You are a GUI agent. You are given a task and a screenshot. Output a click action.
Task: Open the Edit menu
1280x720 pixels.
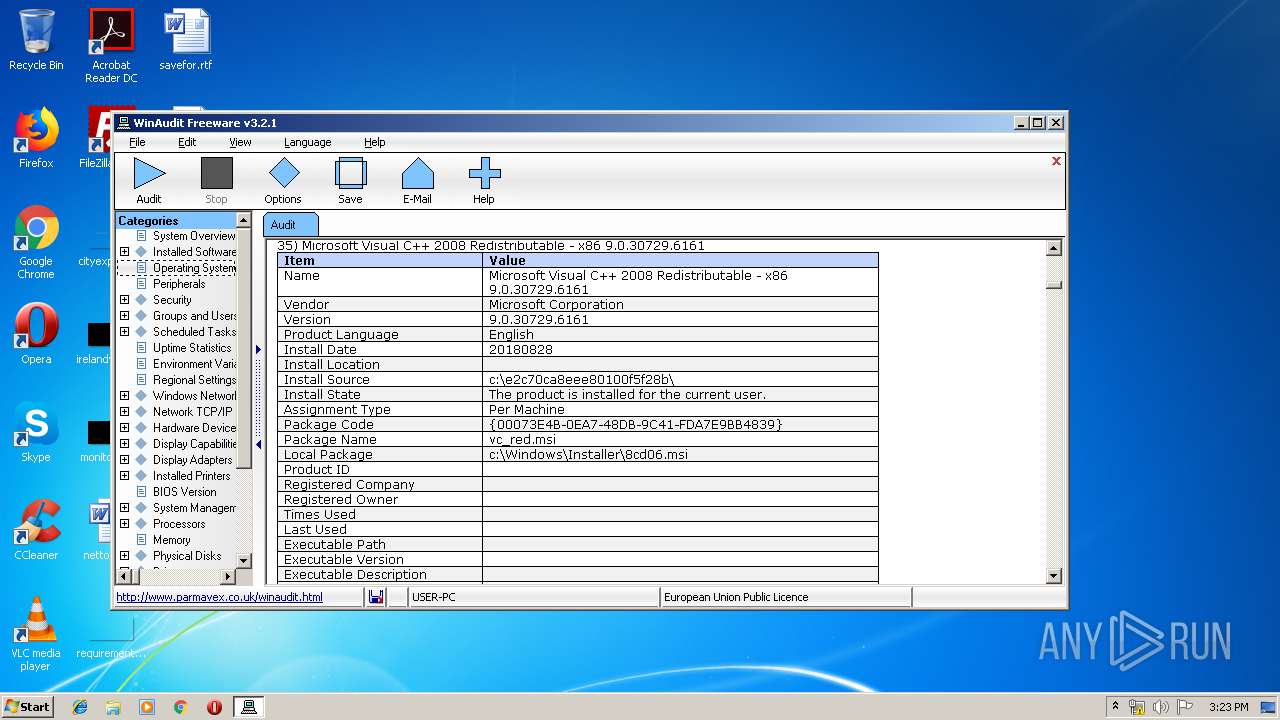tap(187, 142)
